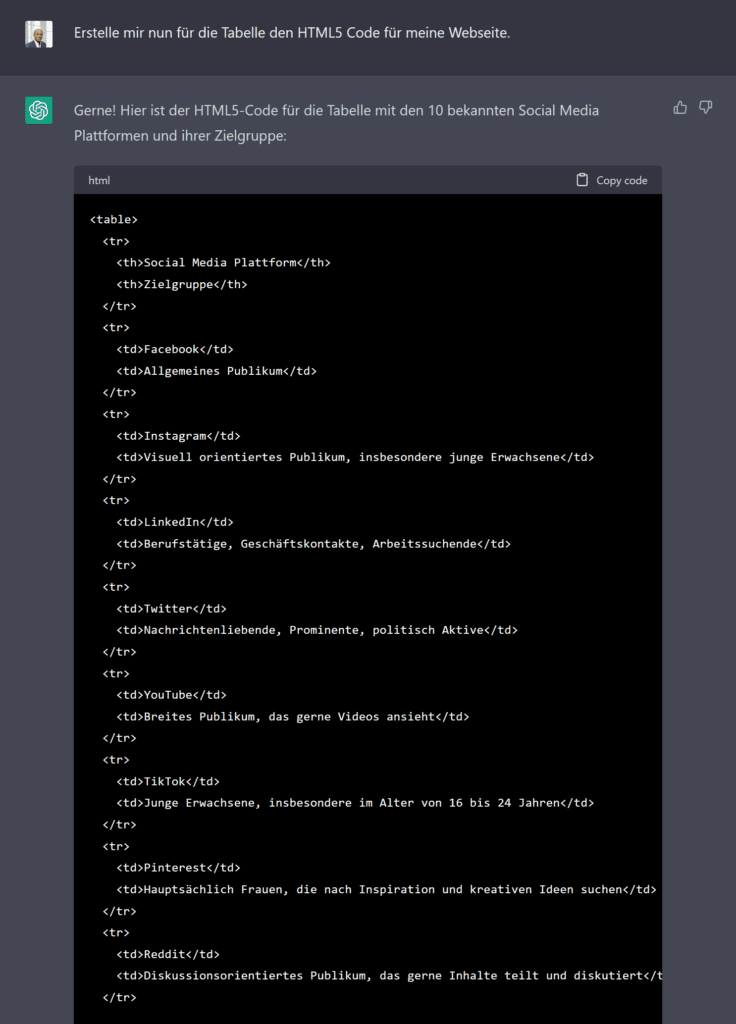
Task: Click the Reddit table cell line
Action: pos(168,954)
